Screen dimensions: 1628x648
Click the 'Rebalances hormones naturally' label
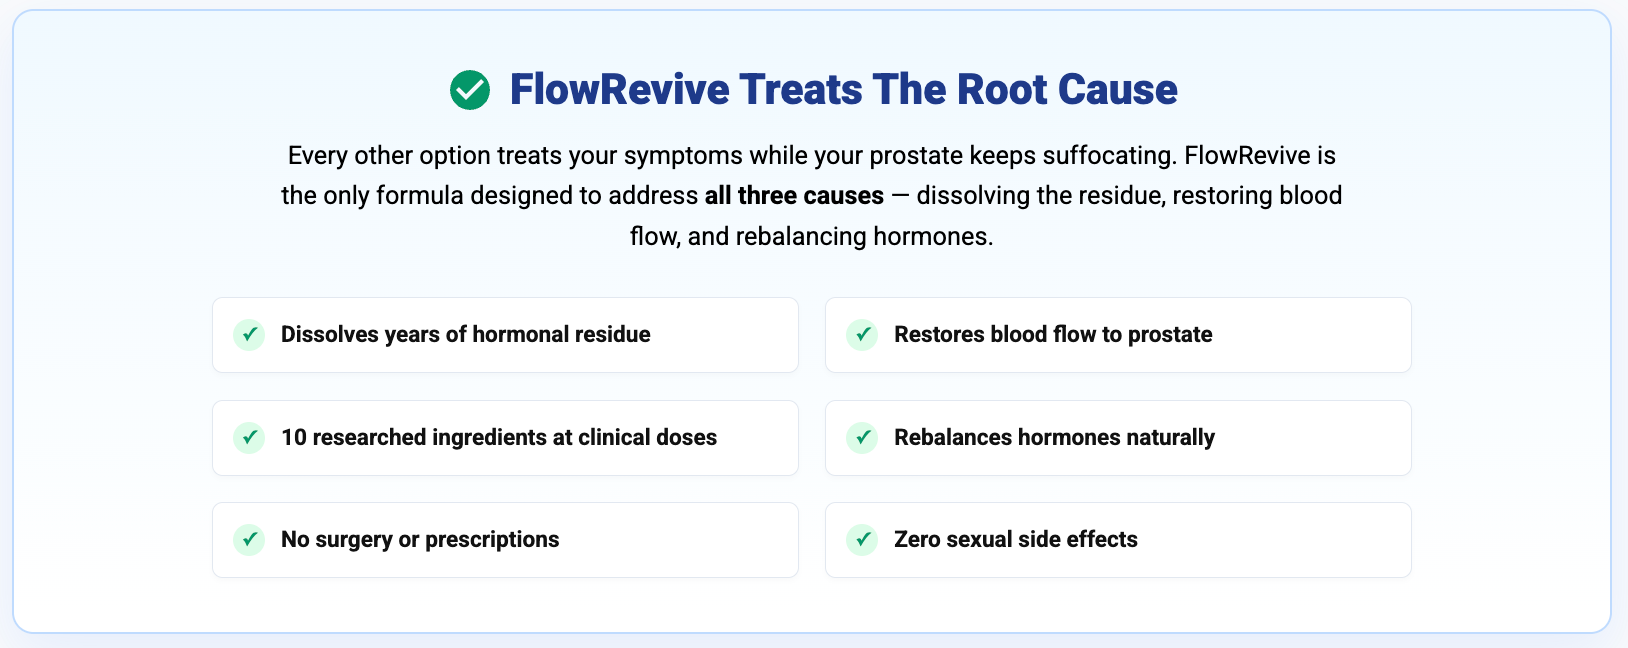pos(1054,438)
